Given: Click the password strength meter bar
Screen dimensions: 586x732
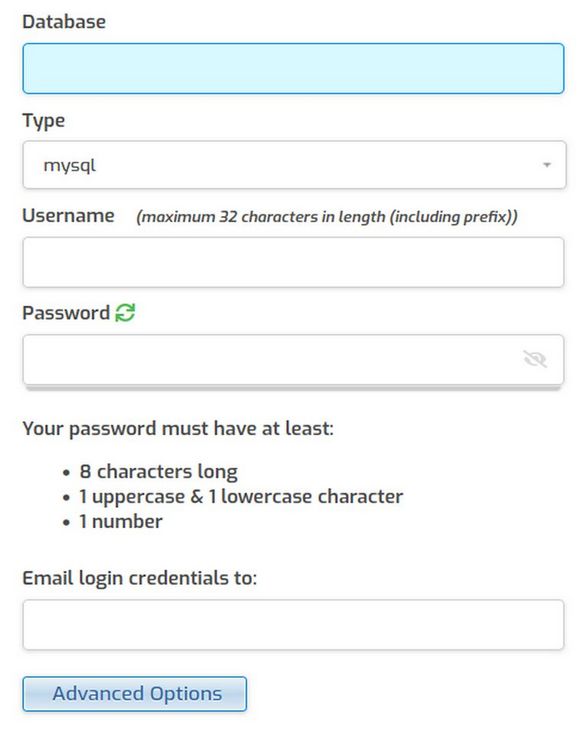Looking at the screenshot, I should [293, 388].
